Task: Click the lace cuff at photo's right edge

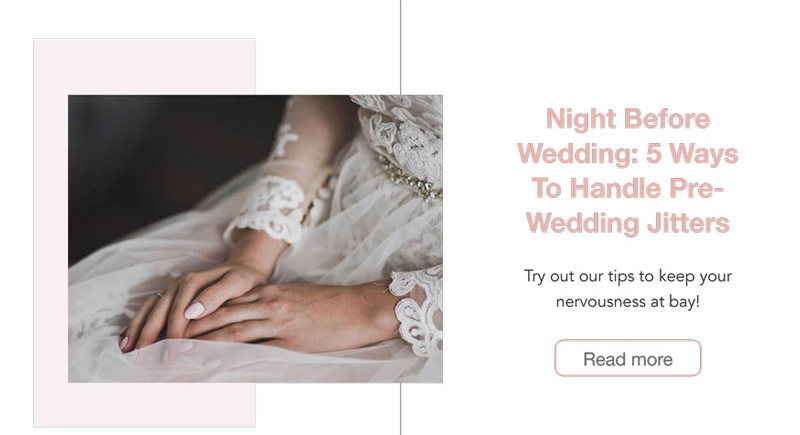Action: tap(418, 310)
